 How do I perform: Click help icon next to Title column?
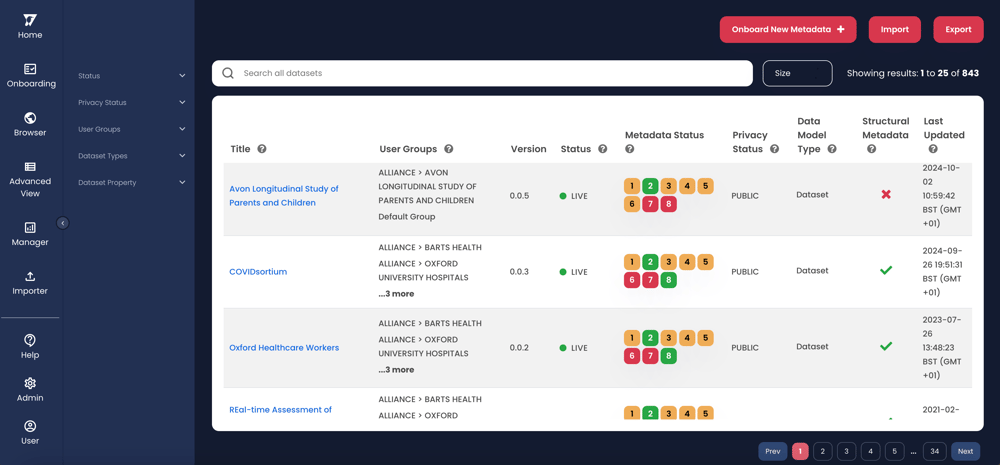pyautogui.click(x=262, y=149)
